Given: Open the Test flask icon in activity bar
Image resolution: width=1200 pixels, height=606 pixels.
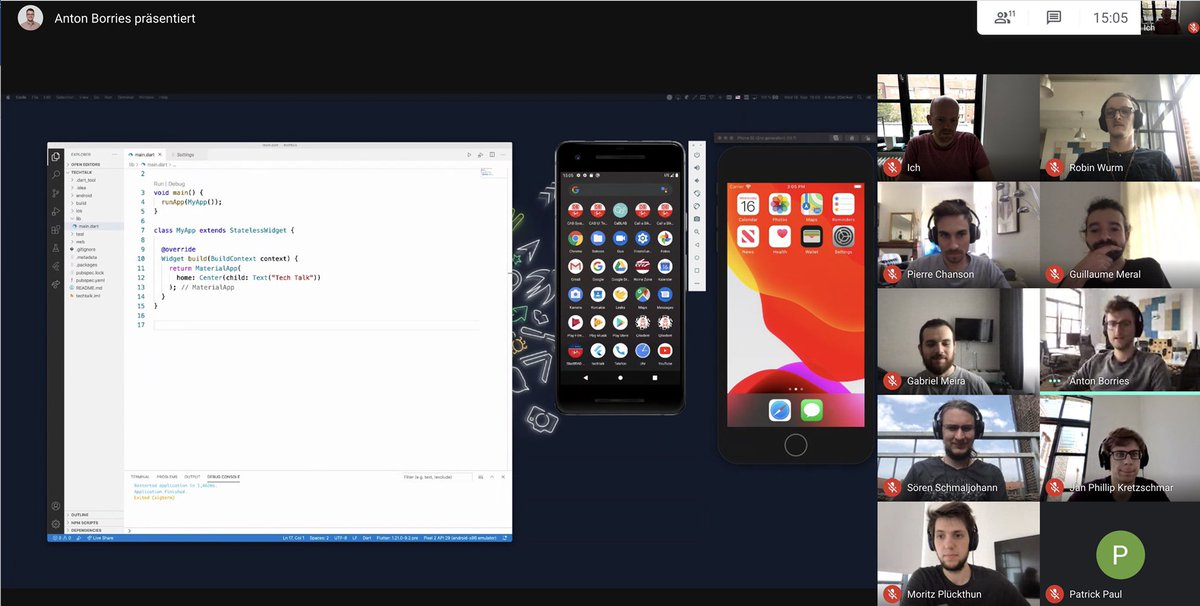Looking at the screenshot, I should [55, 248].
